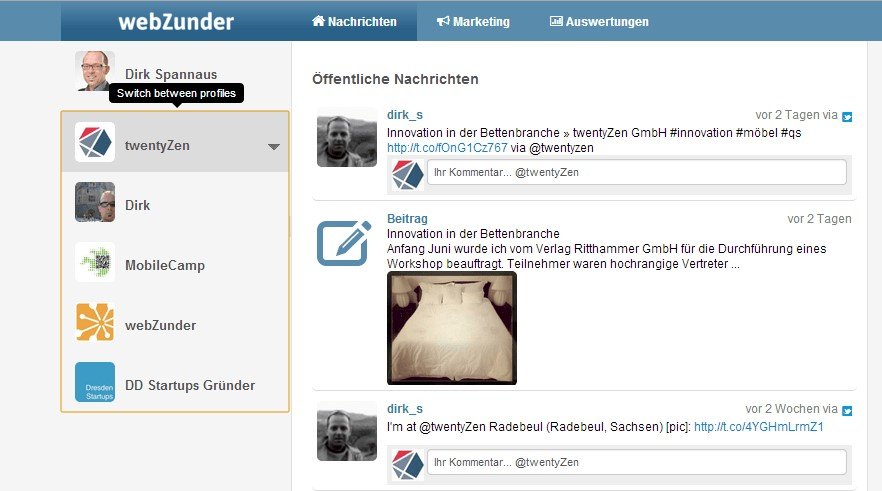
Task: Click dirk_s avatar on first post
Action: point(346,137)
